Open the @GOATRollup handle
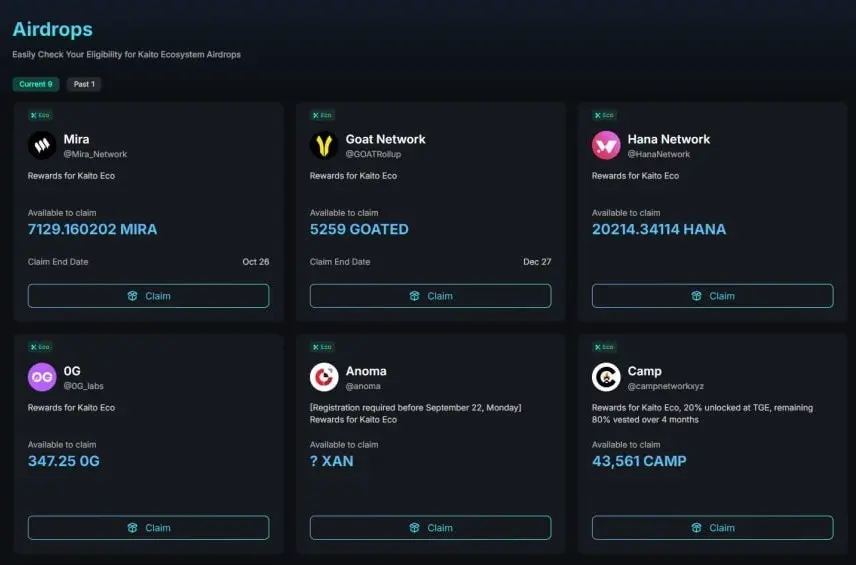This screenshot has height=565, width=856. pyautogui.click(x=373, y=154)
